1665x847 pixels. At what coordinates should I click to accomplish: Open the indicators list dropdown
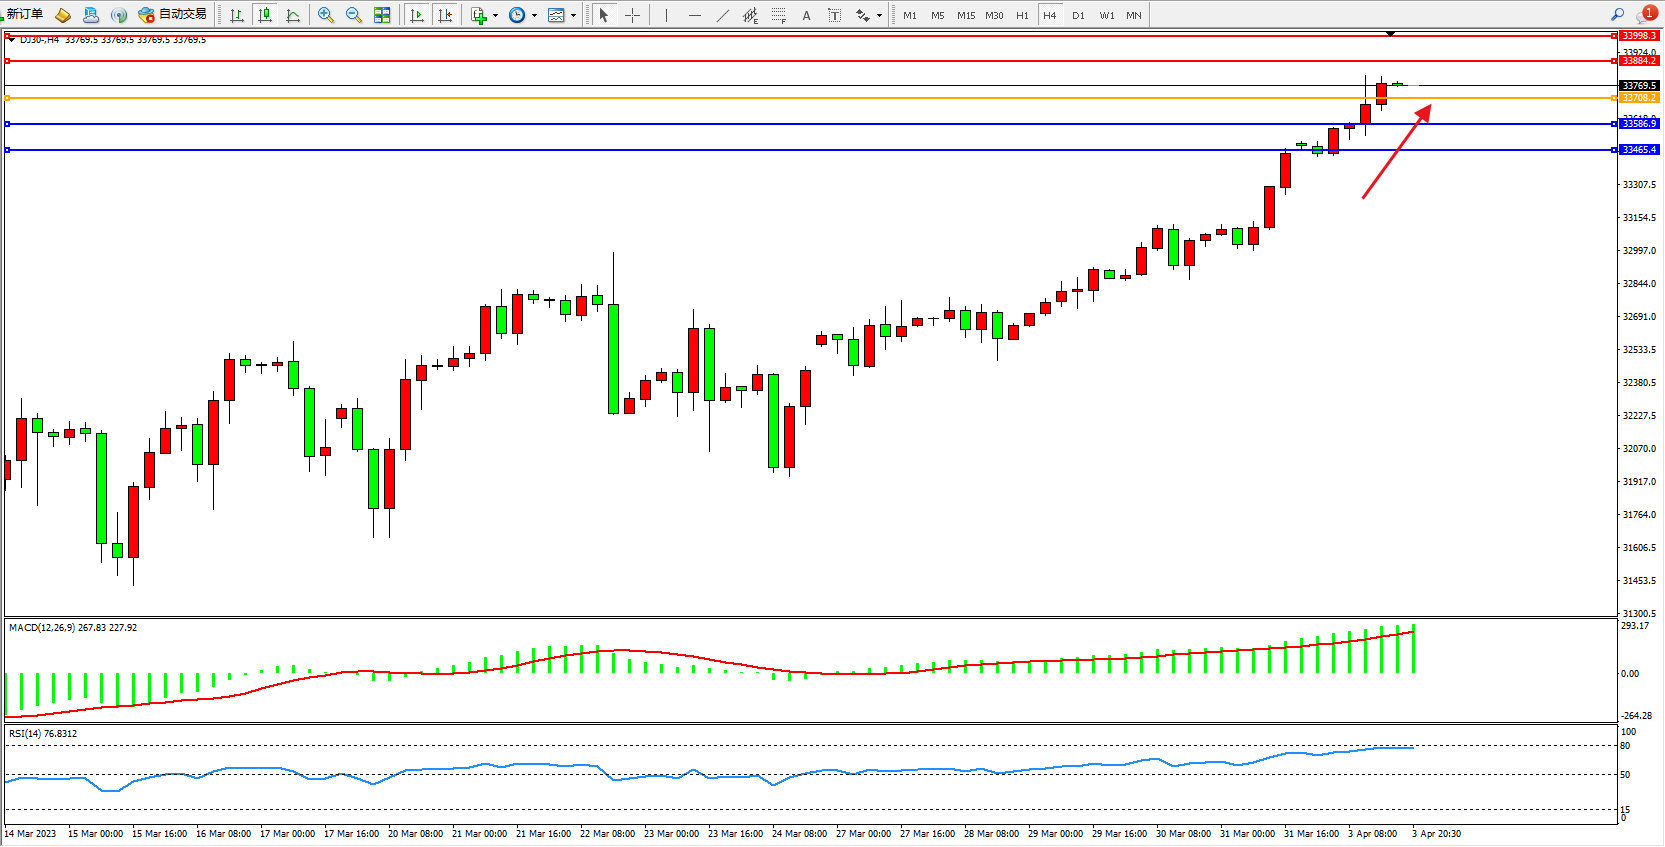point(495,15)
